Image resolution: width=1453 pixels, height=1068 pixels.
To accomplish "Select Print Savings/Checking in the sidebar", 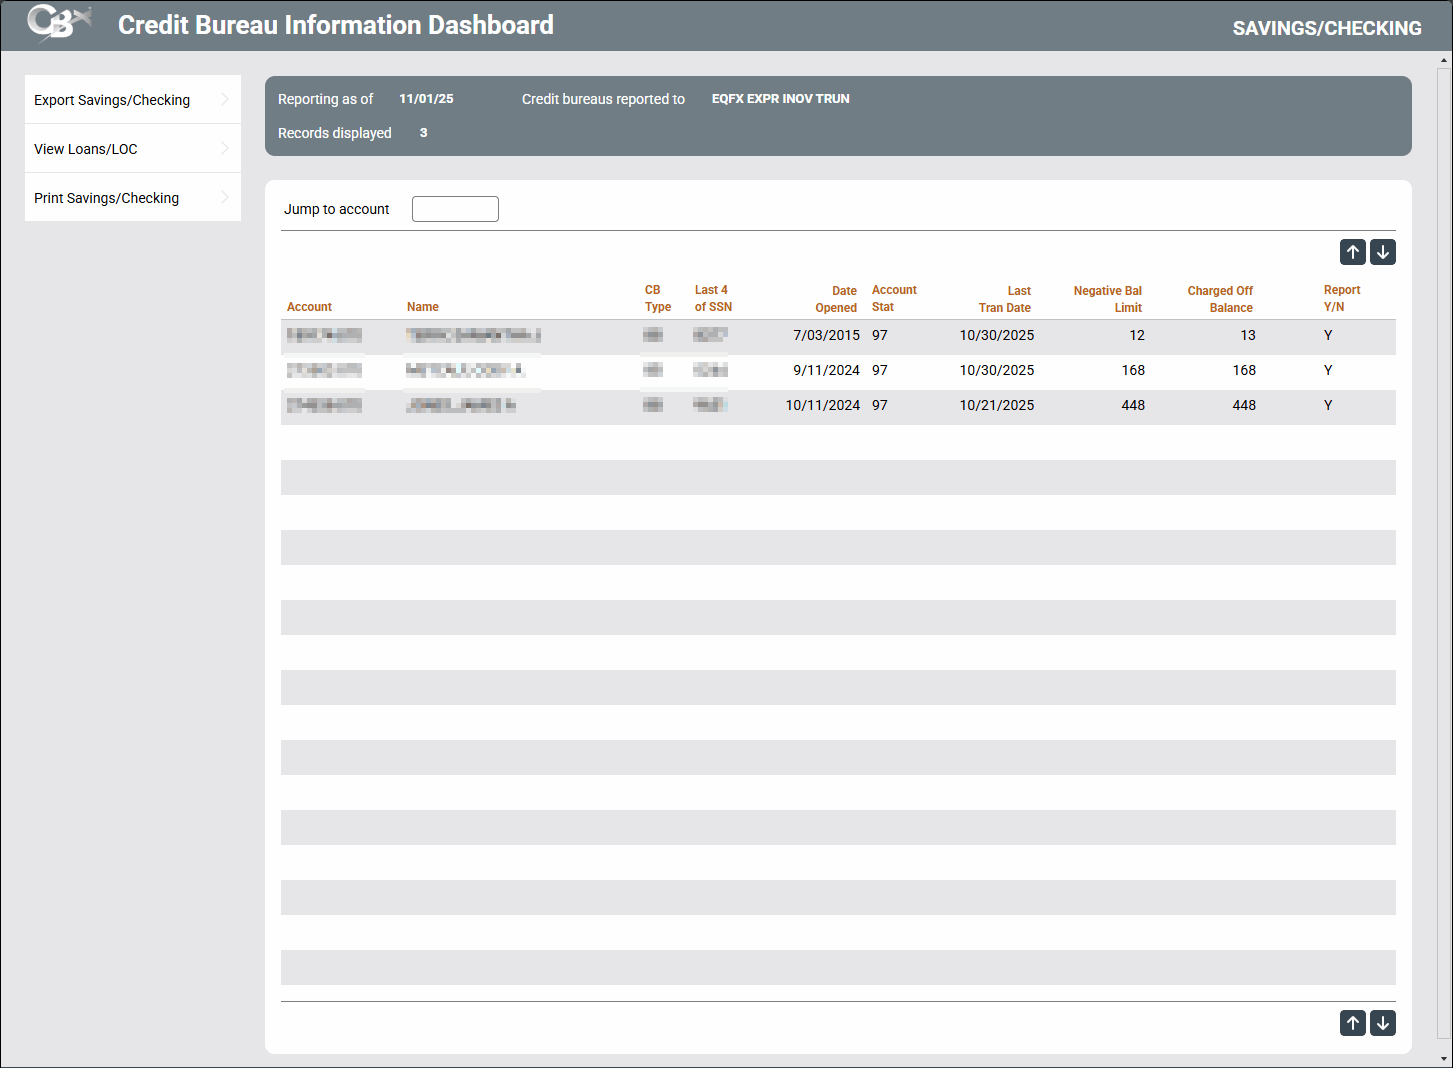I will point(107,198).
